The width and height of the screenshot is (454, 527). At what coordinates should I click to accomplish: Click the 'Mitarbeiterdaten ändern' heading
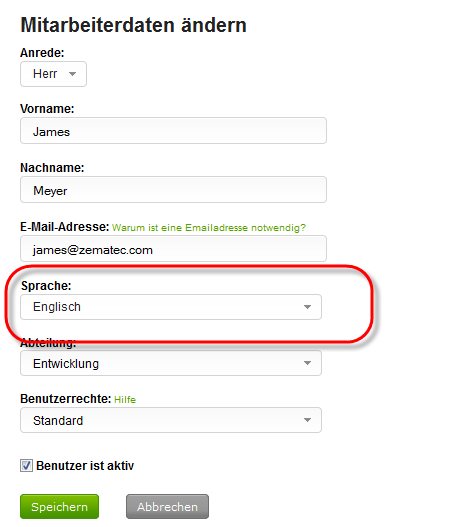[134, 25]
